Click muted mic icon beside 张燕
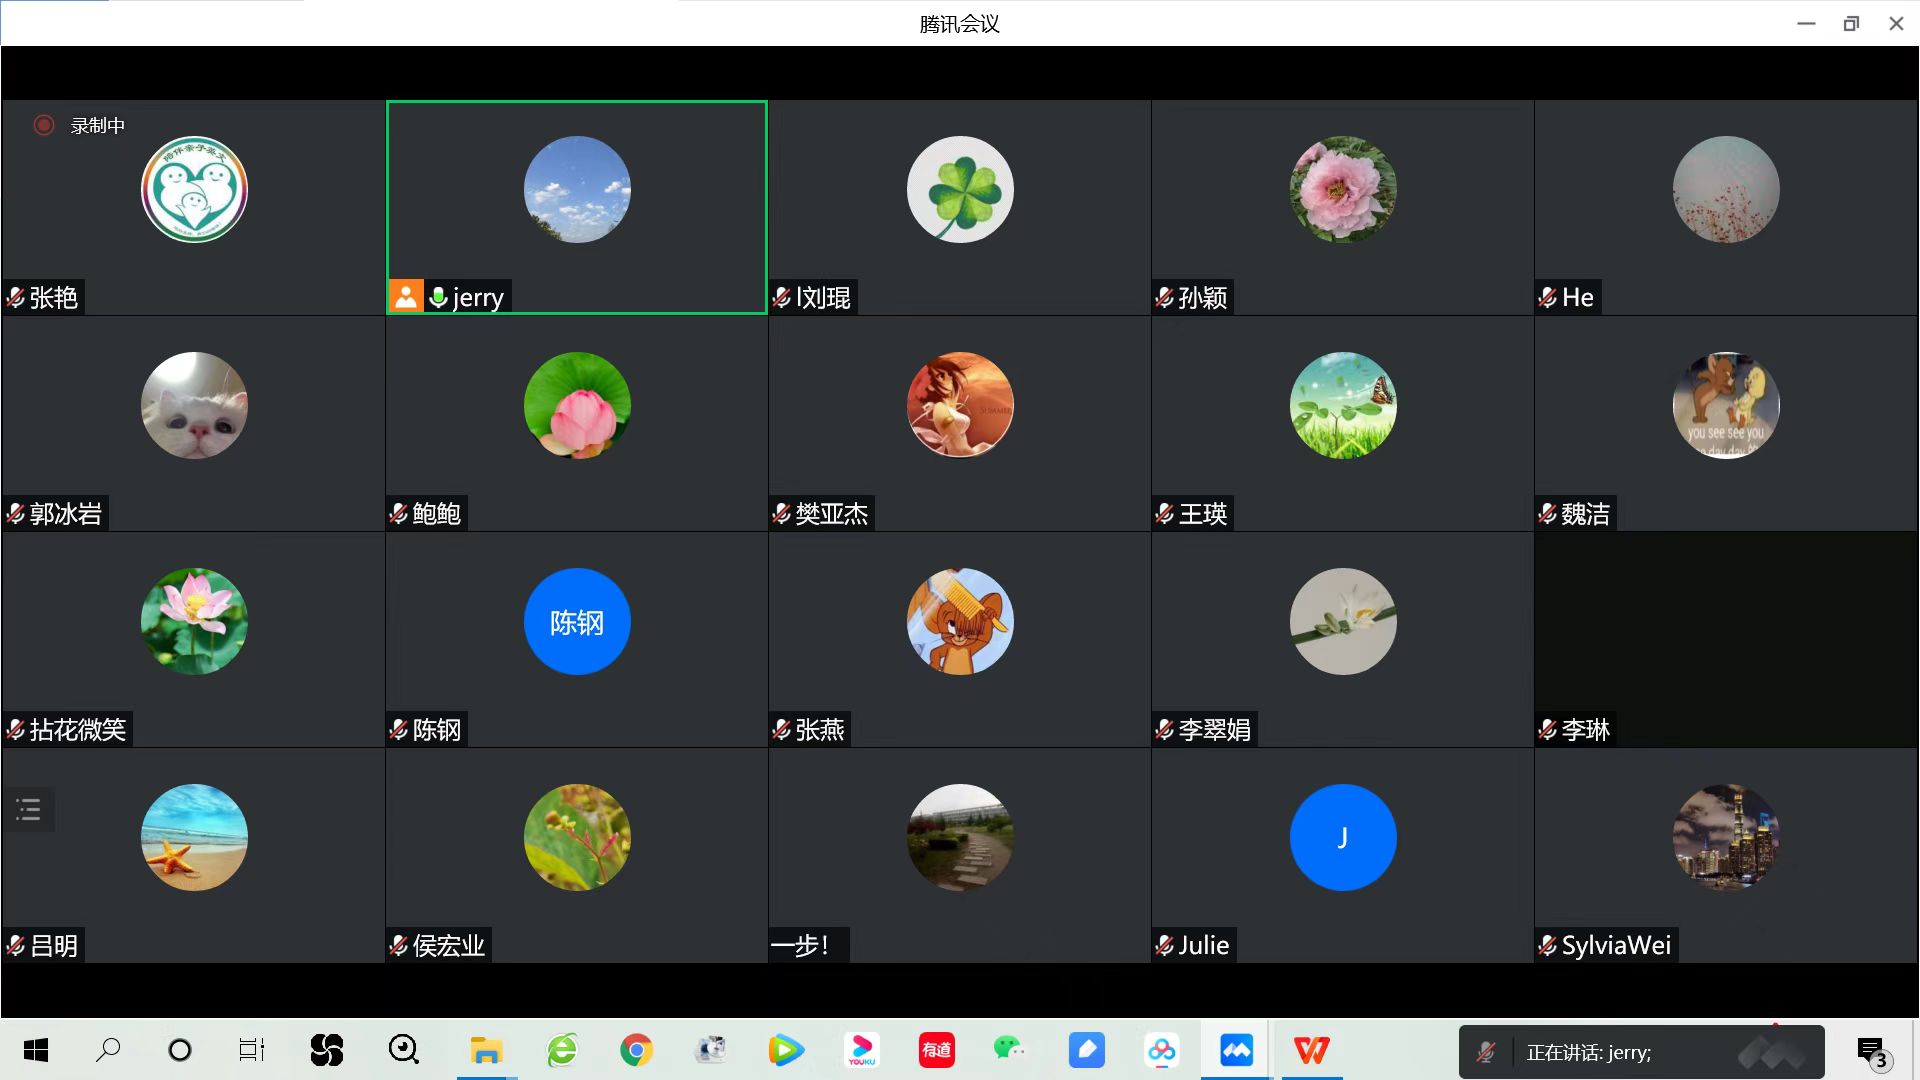Screen dimensions: 1920x1080 782,730
